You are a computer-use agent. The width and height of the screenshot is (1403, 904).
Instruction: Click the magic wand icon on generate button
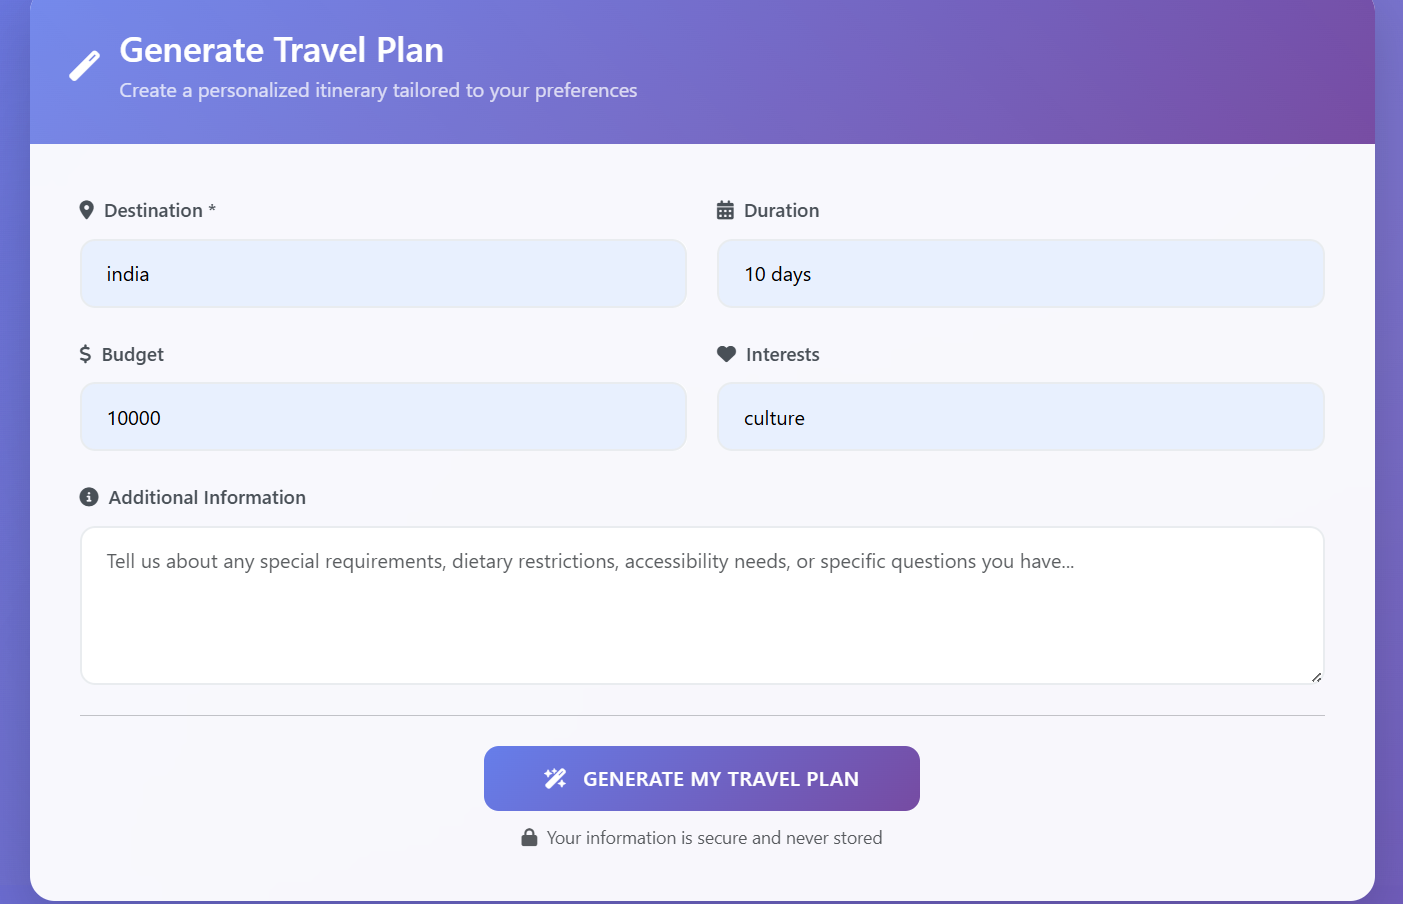pos(555,779)
